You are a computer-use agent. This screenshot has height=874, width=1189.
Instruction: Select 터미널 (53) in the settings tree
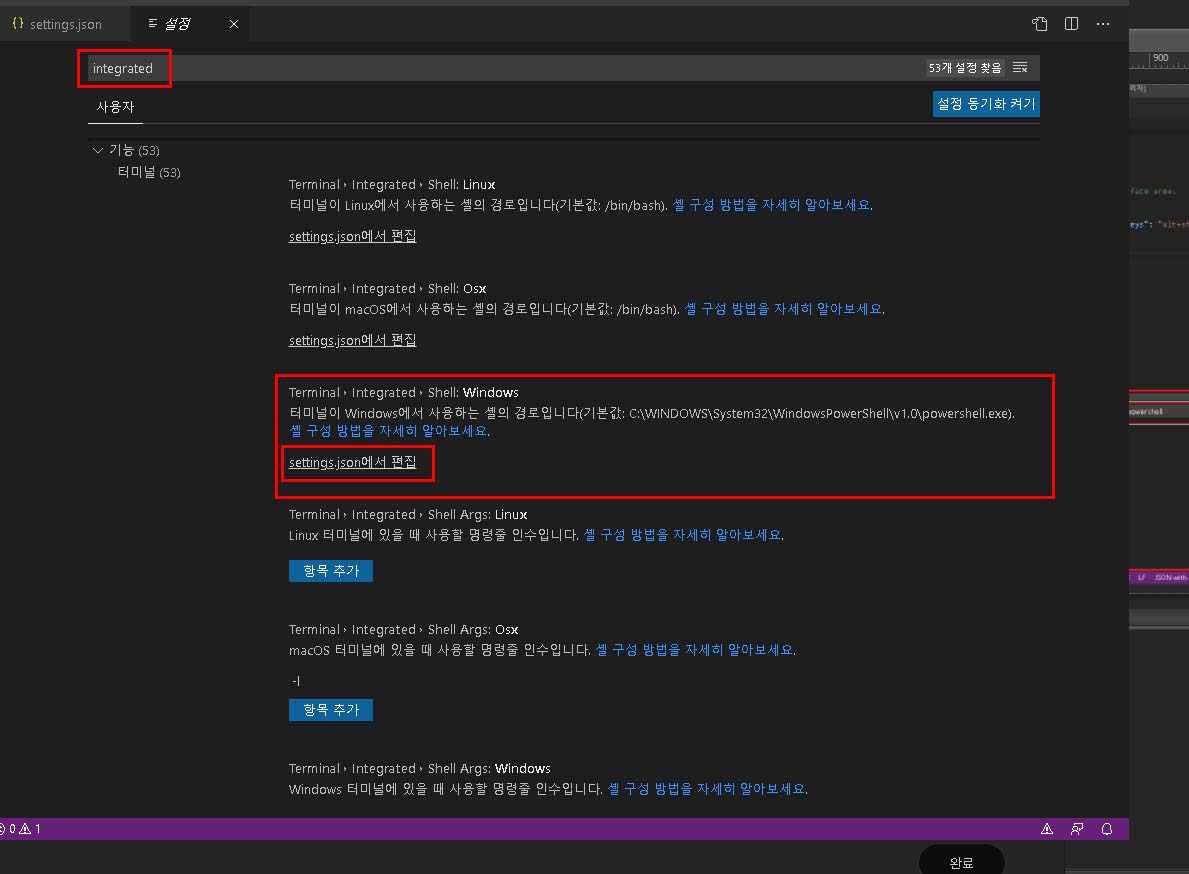(x=149, y=172)
